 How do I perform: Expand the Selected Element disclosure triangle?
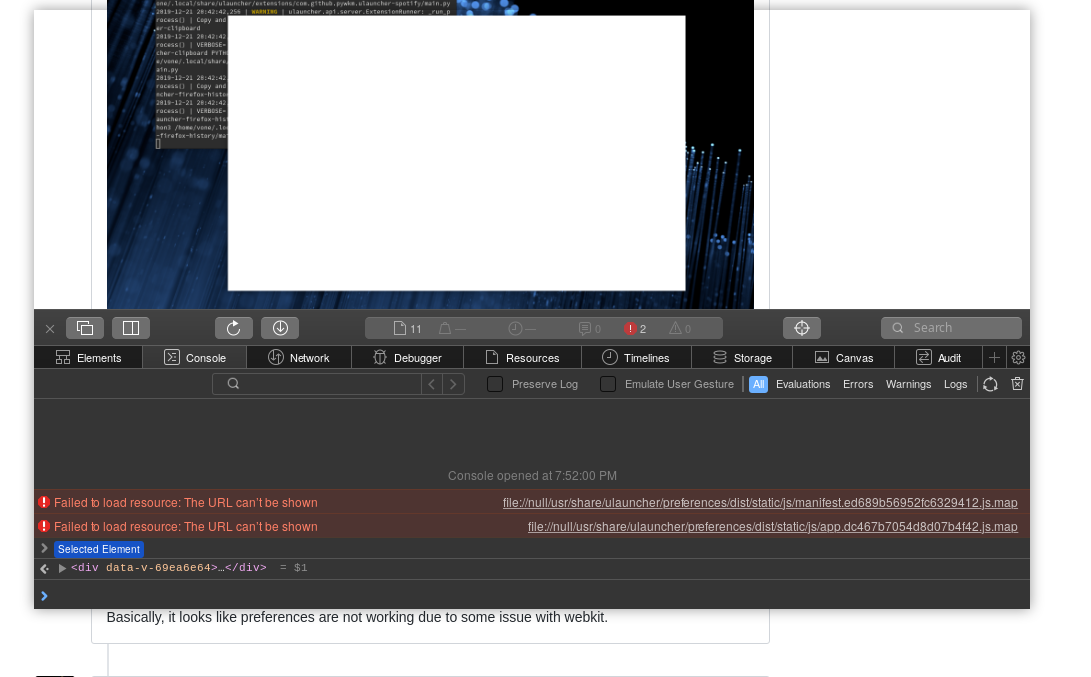coord(44,548)
